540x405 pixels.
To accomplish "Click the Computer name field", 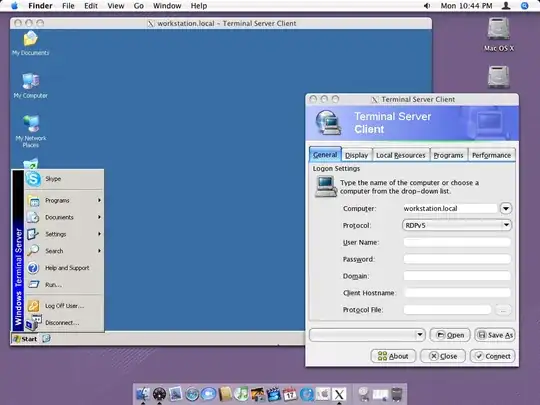I will pos(450,208).
